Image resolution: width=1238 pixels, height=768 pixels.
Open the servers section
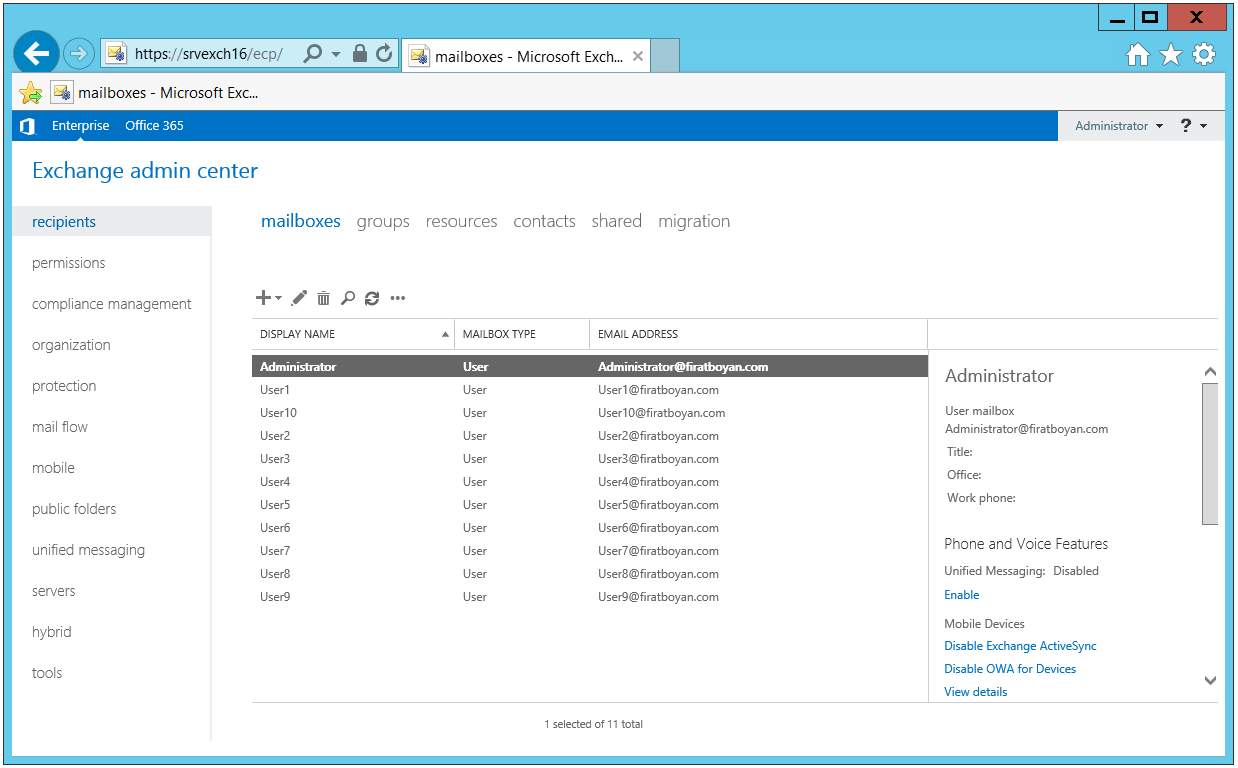pos(53,591)
